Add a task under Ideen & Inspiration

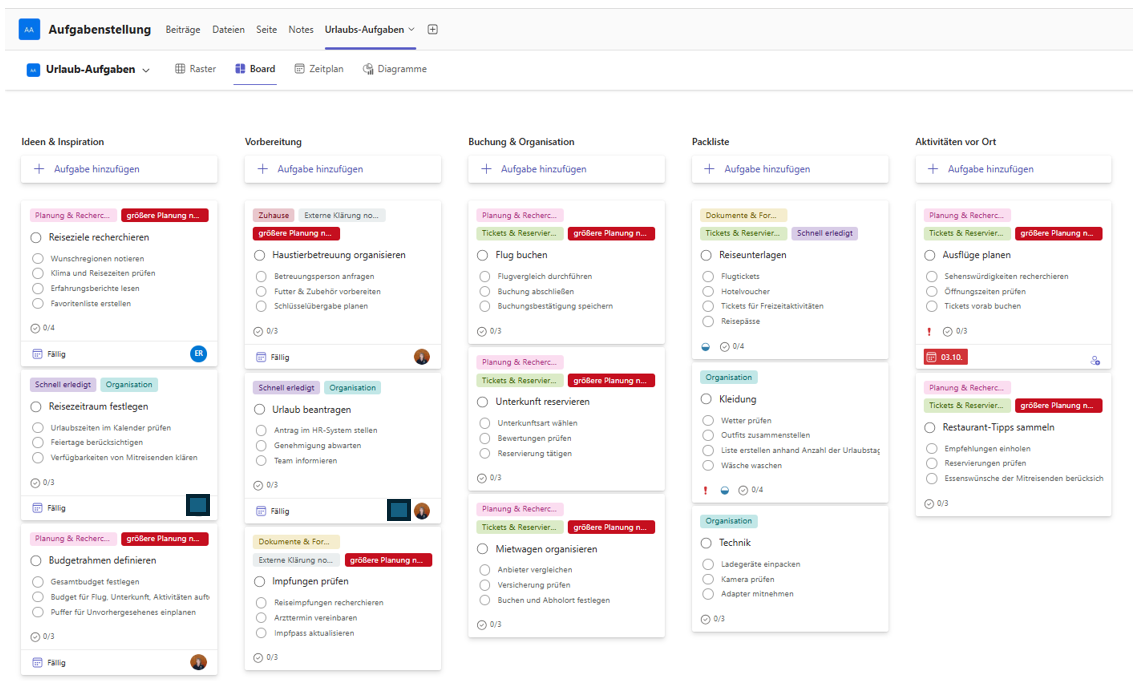click(x=119, y=169)
